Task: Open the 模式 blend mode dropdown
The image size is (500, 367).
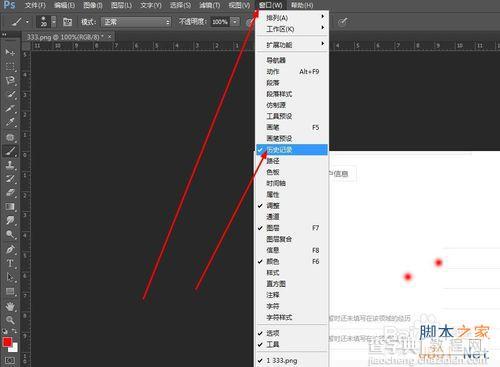Action: [136, 22]
